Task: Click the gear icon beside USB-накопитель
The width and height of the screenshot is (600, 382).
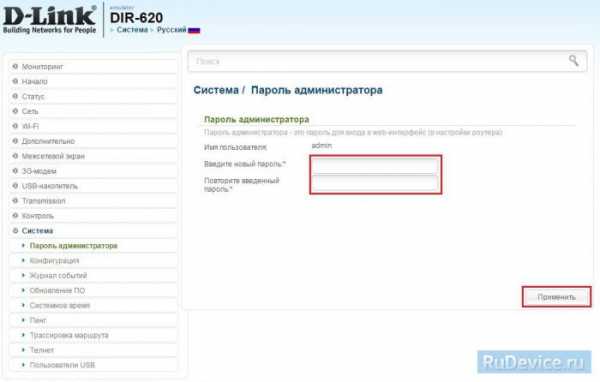Action: (15, 186)
